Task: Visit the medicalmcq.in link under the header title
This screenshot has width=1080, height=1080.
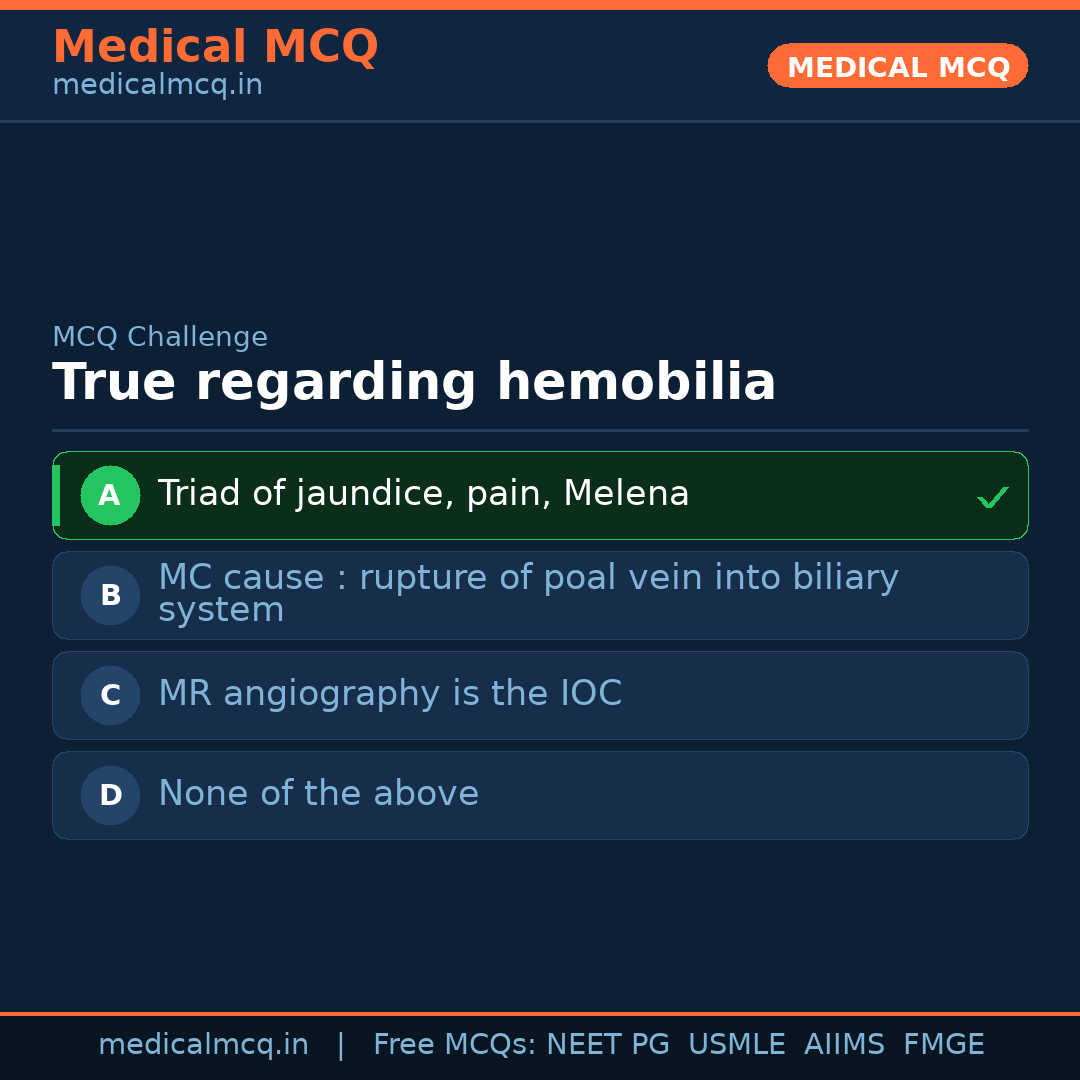Action: pyautogui.click(x=157, y=85)
